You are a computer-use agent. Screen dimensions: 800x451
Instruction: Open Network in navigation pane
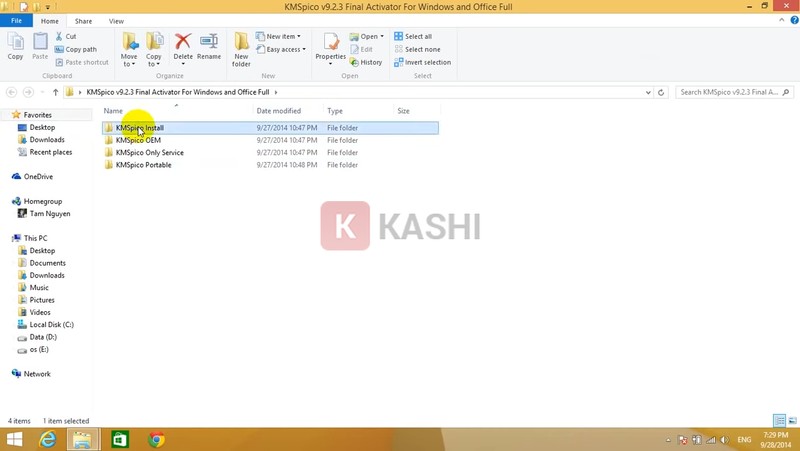coord(37,374)
